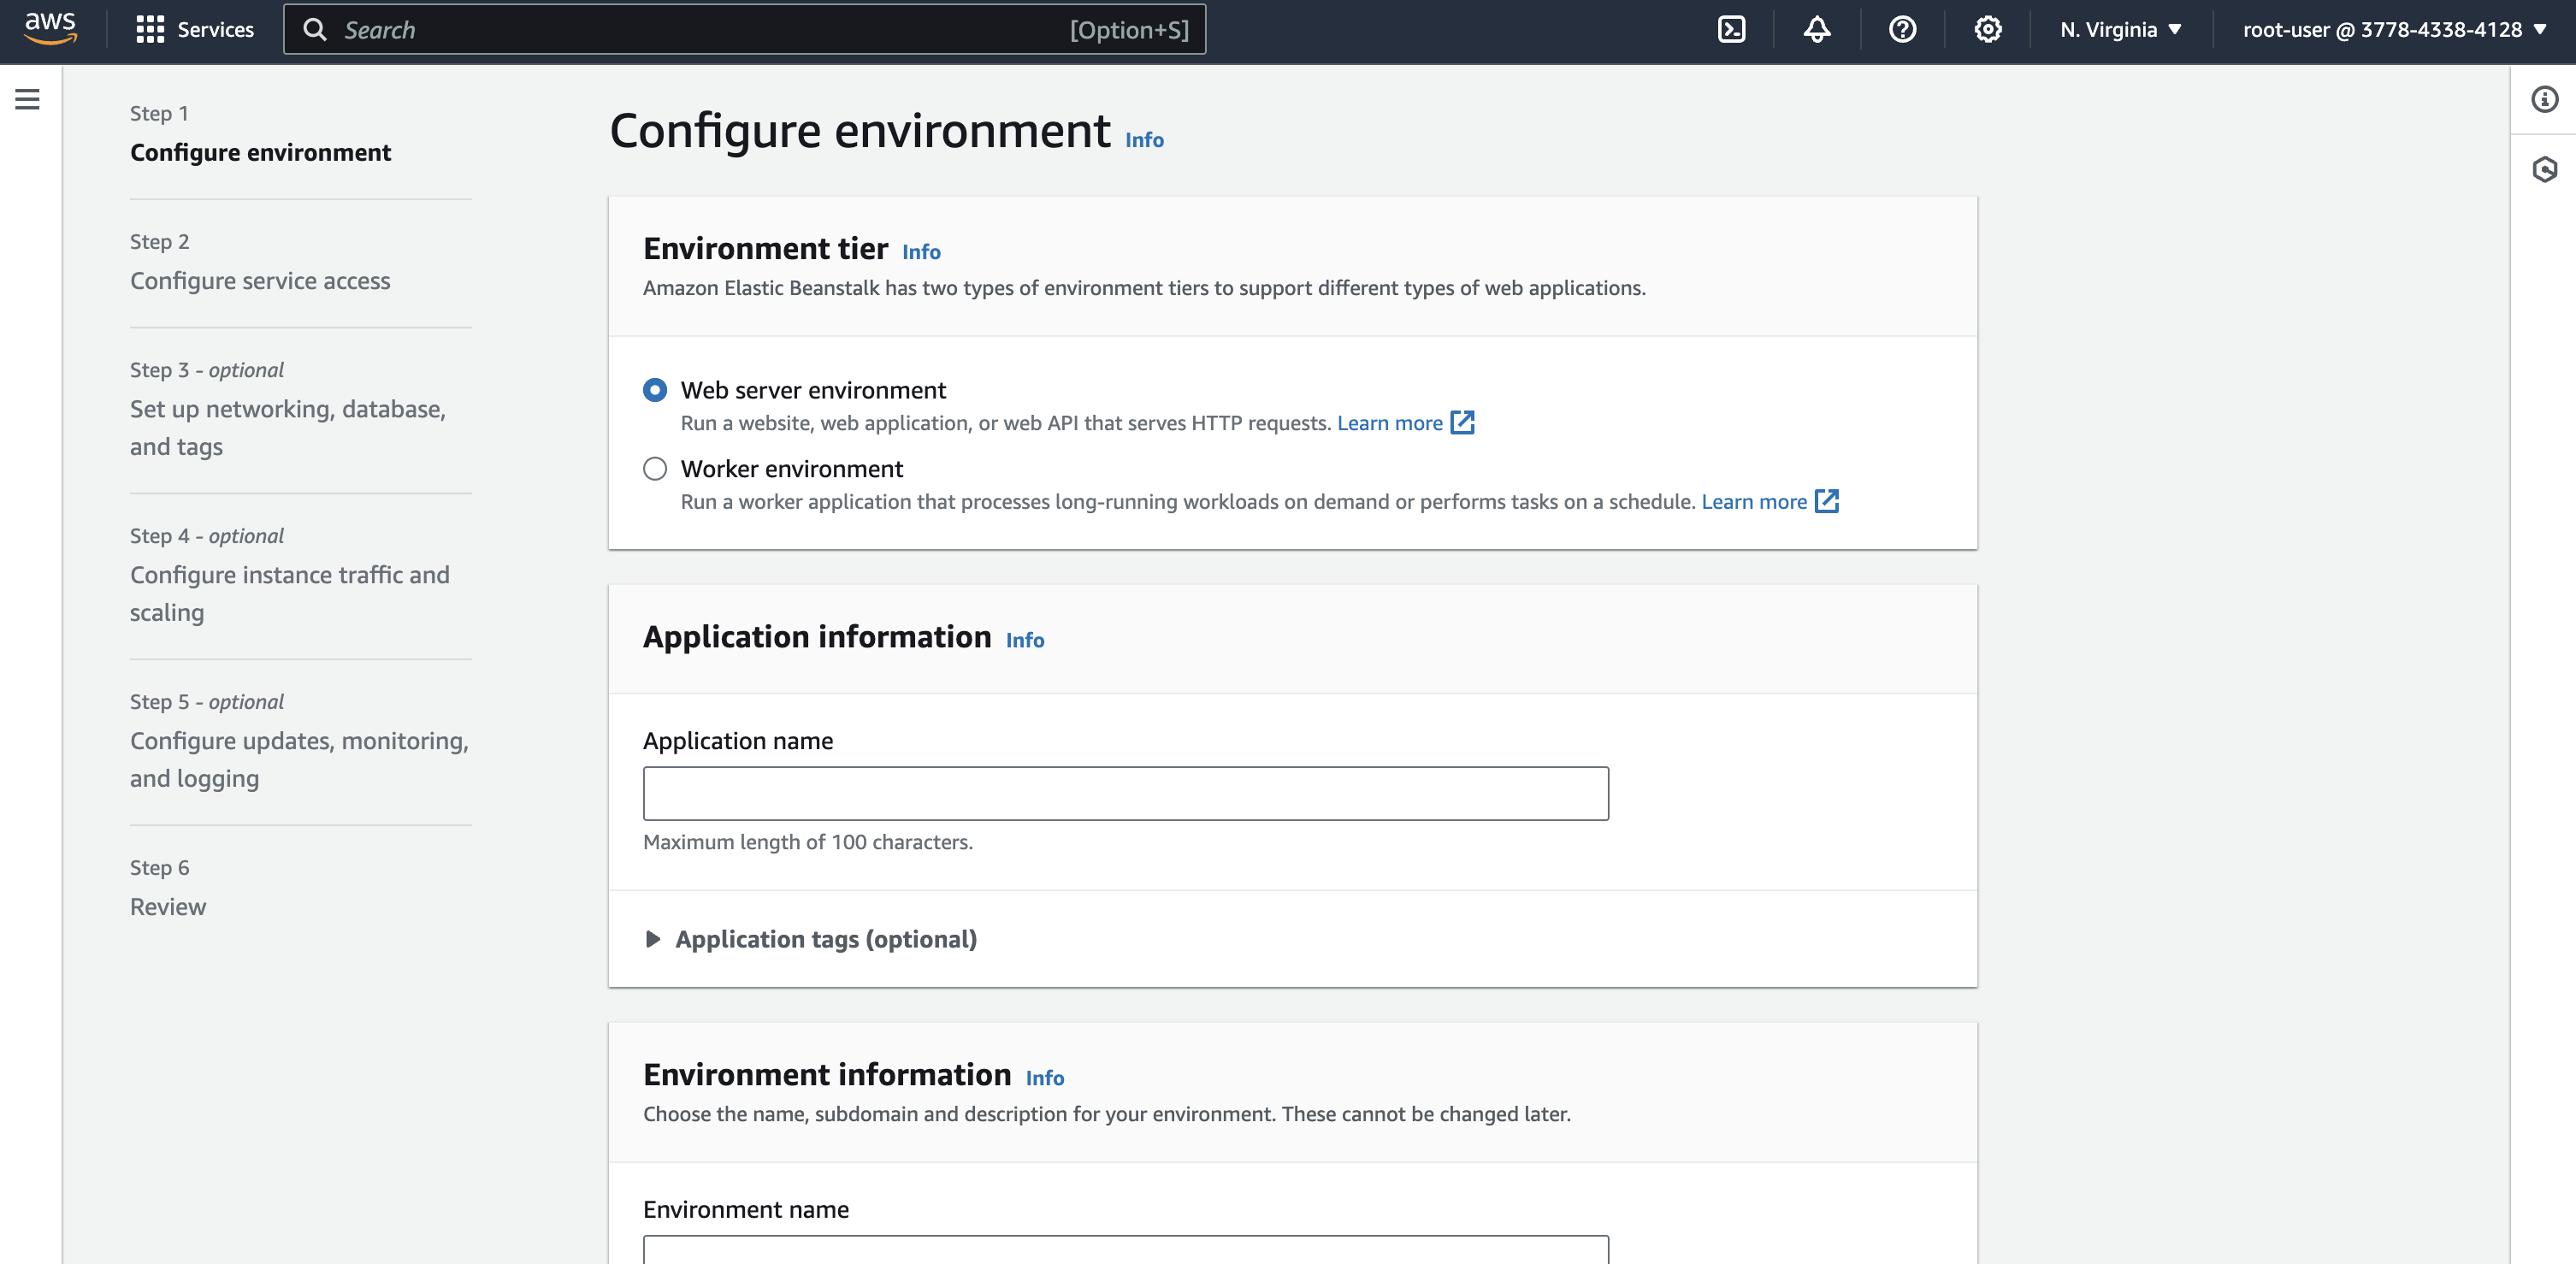Open the N. Virginia region dropdown
This screenshot has width=2576, height=1264.
2120,30
